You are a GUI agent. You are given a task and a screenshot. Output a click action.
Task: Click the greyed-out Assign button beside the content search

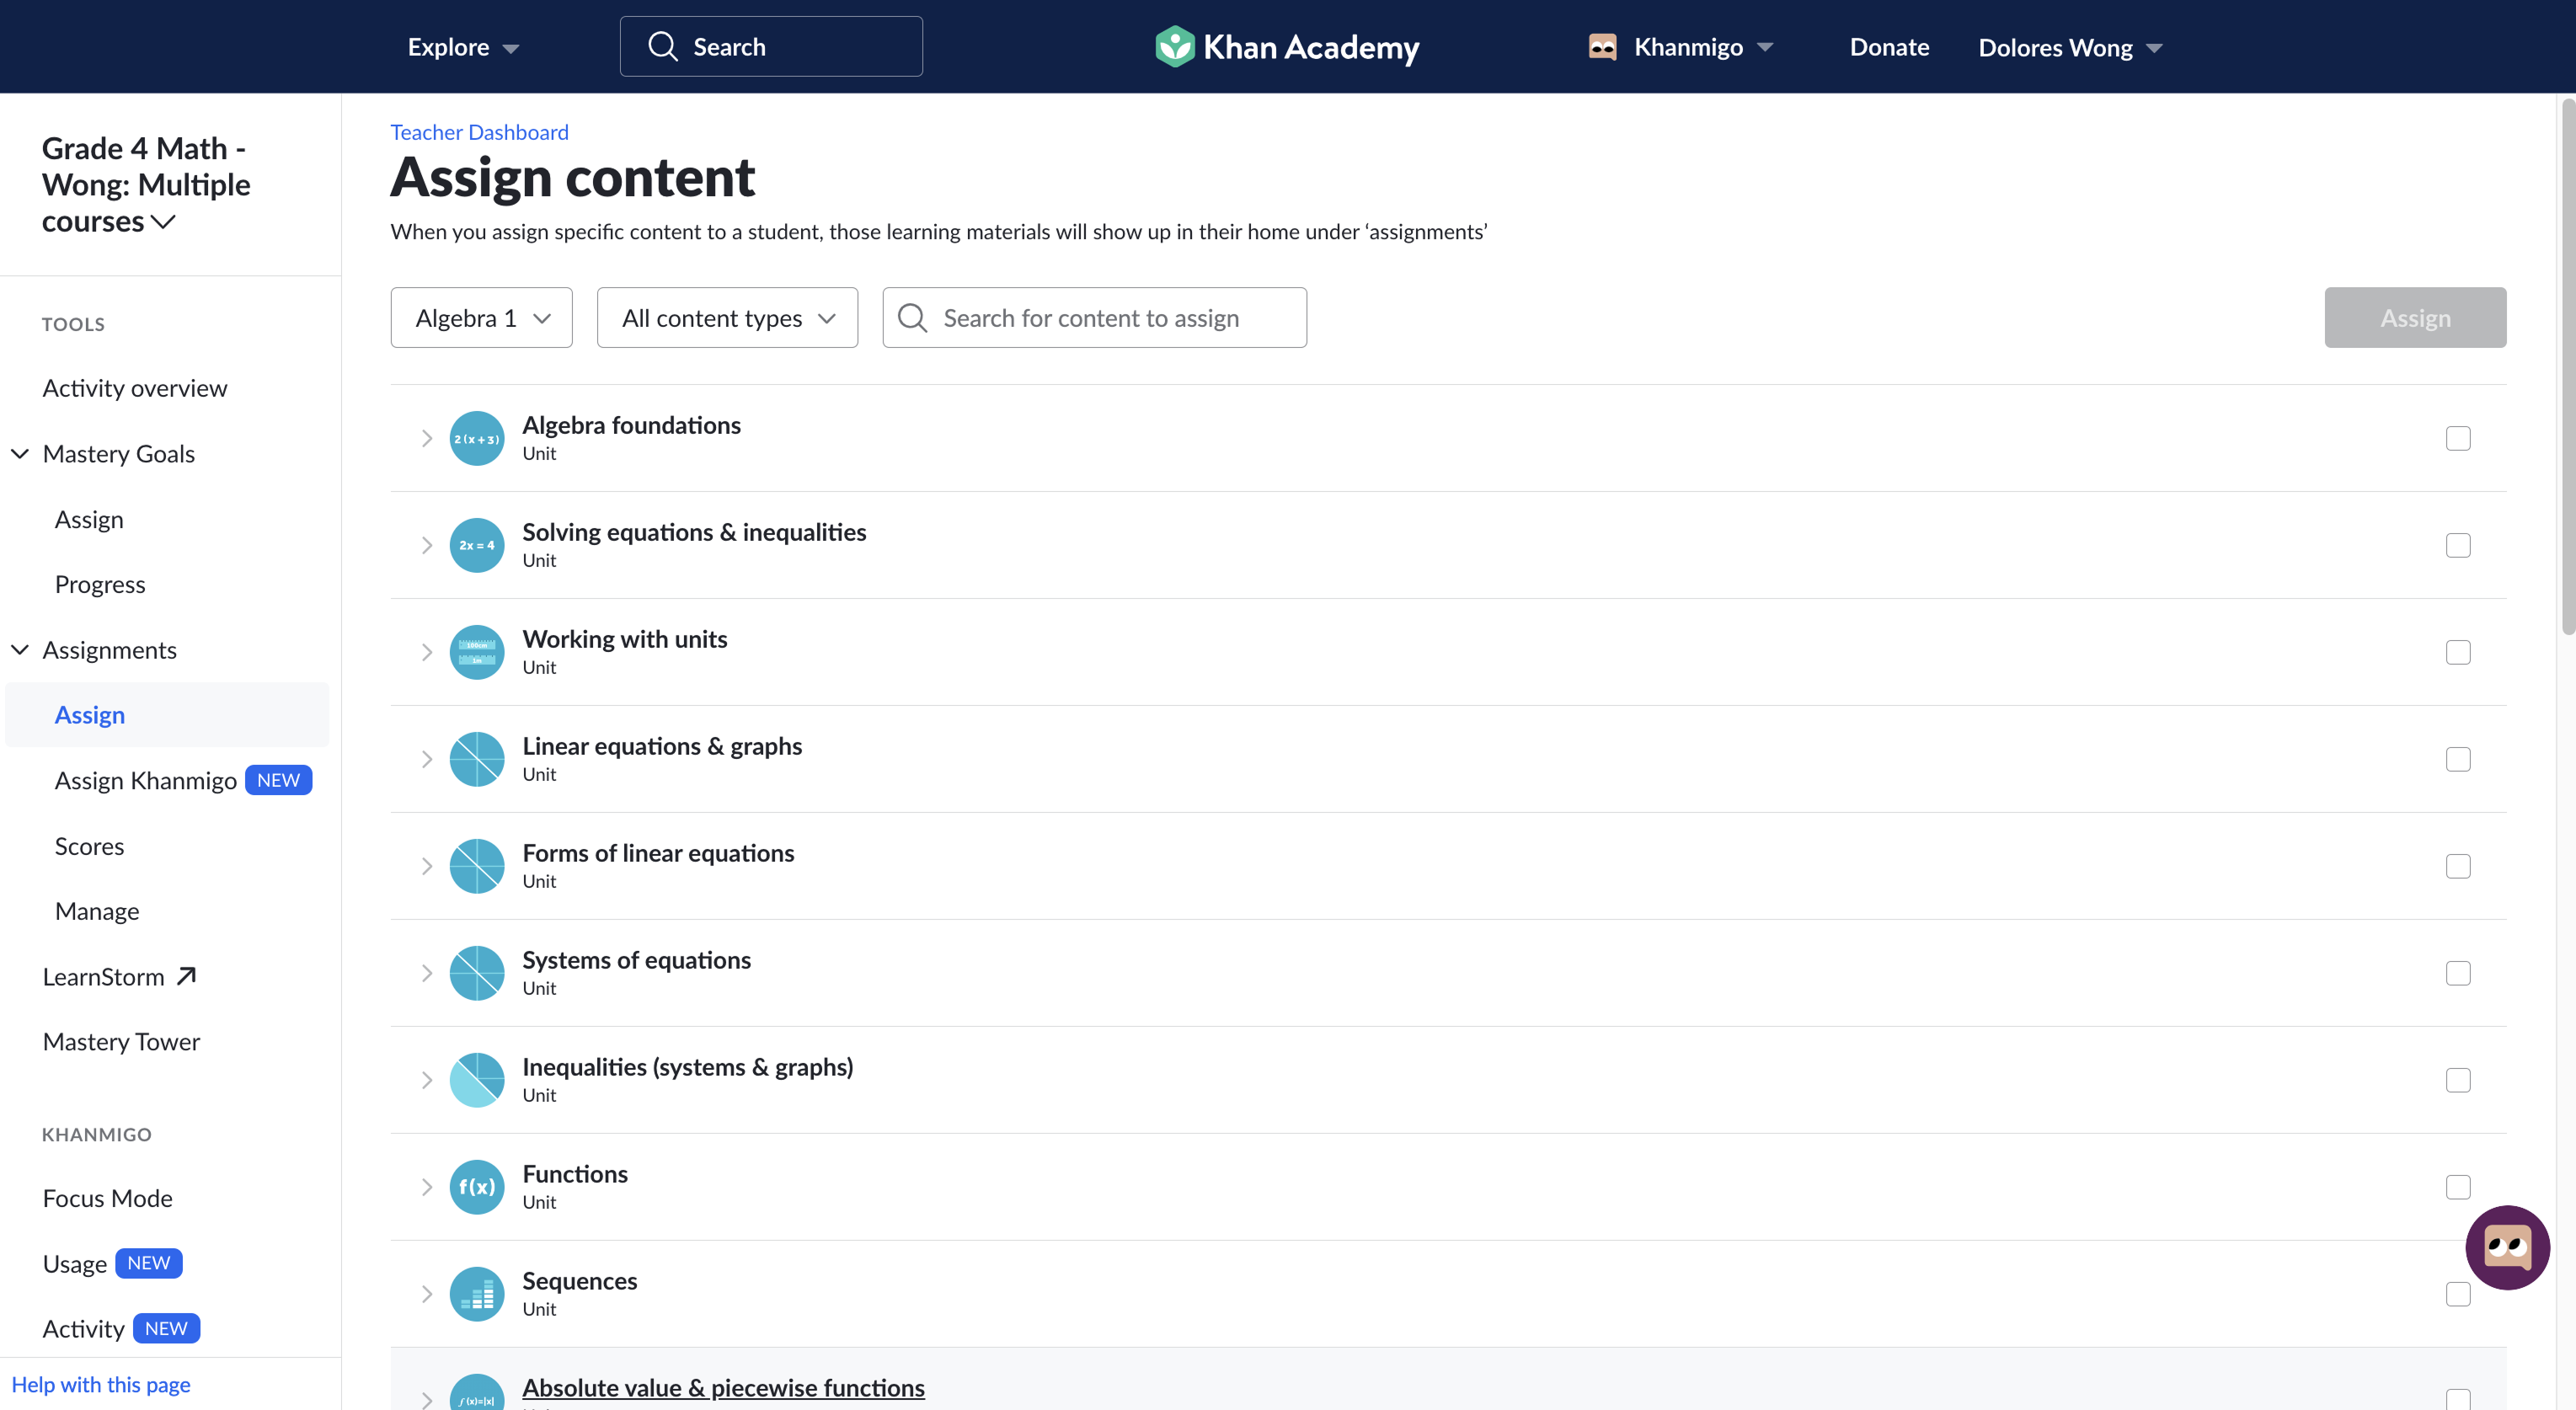pyautogui.click(x=2415, y=318)
